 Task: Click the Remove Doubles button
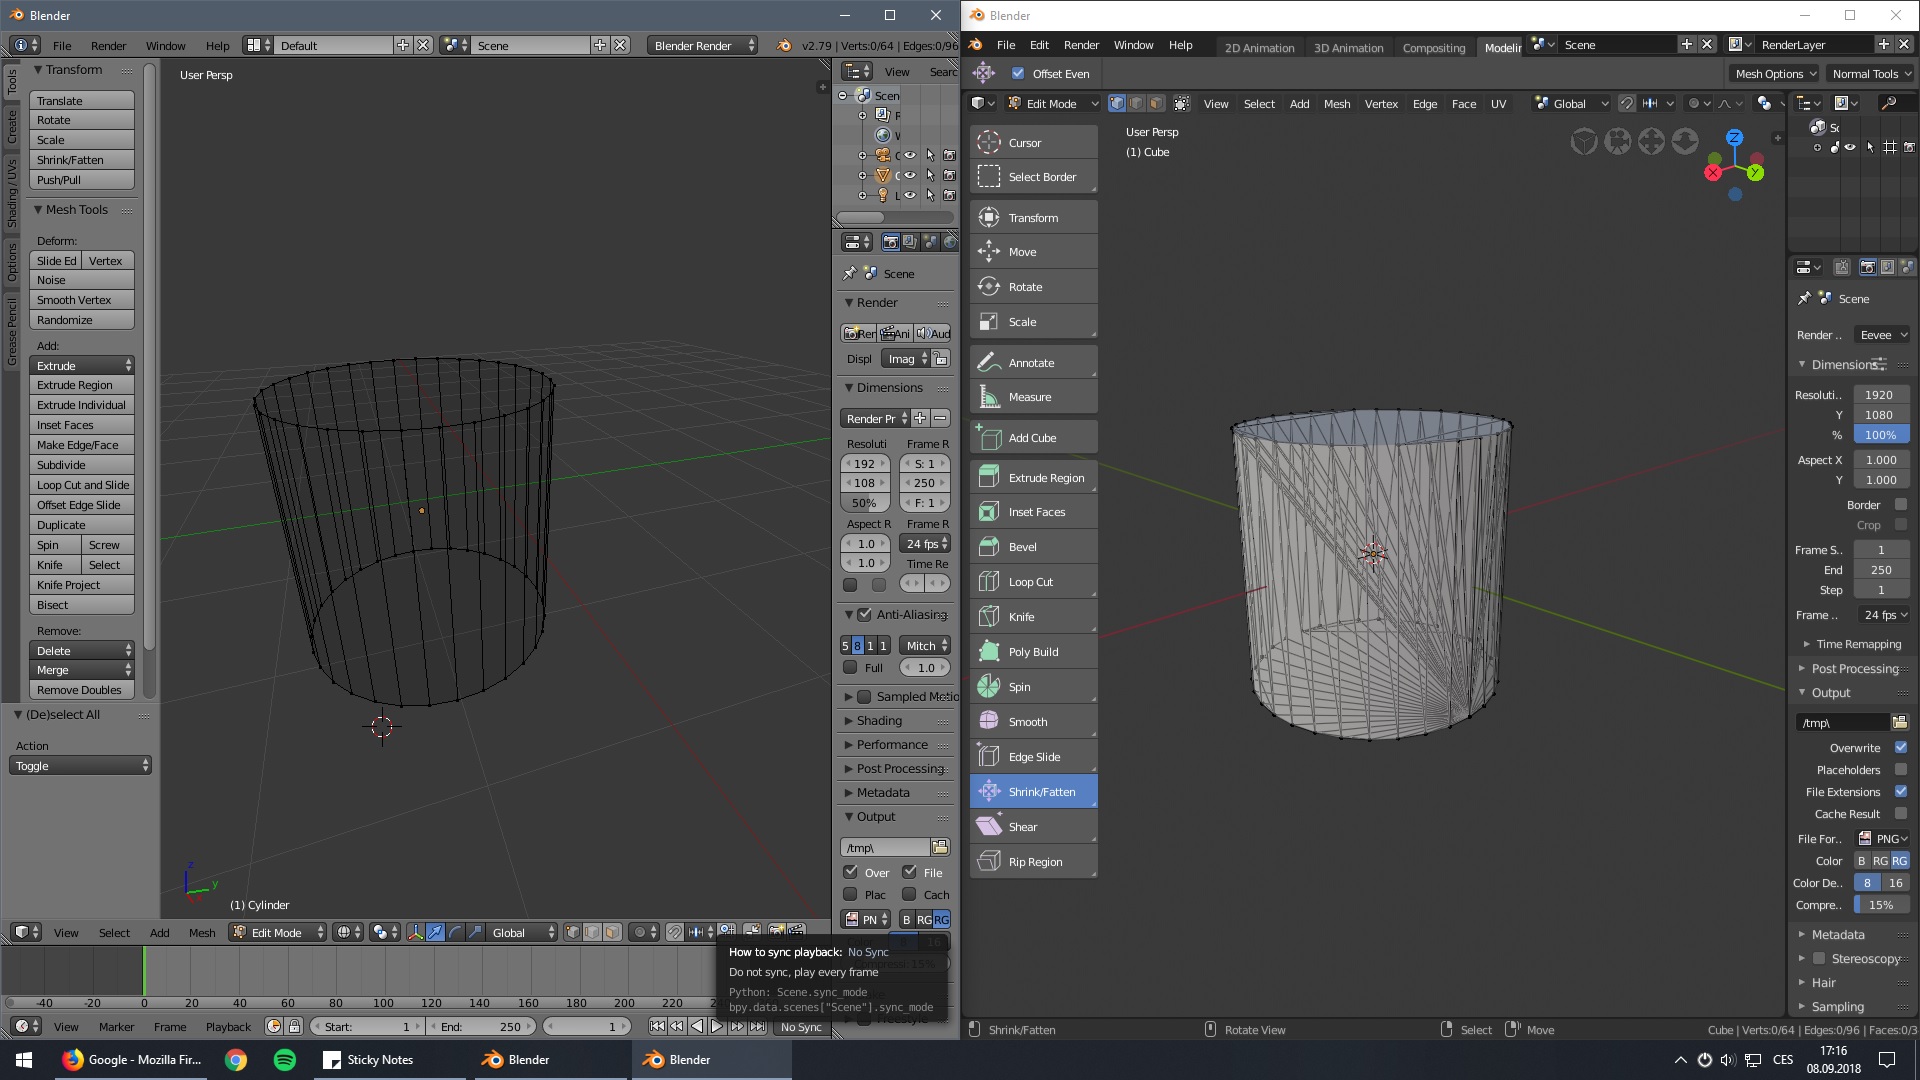click(82, 690)
